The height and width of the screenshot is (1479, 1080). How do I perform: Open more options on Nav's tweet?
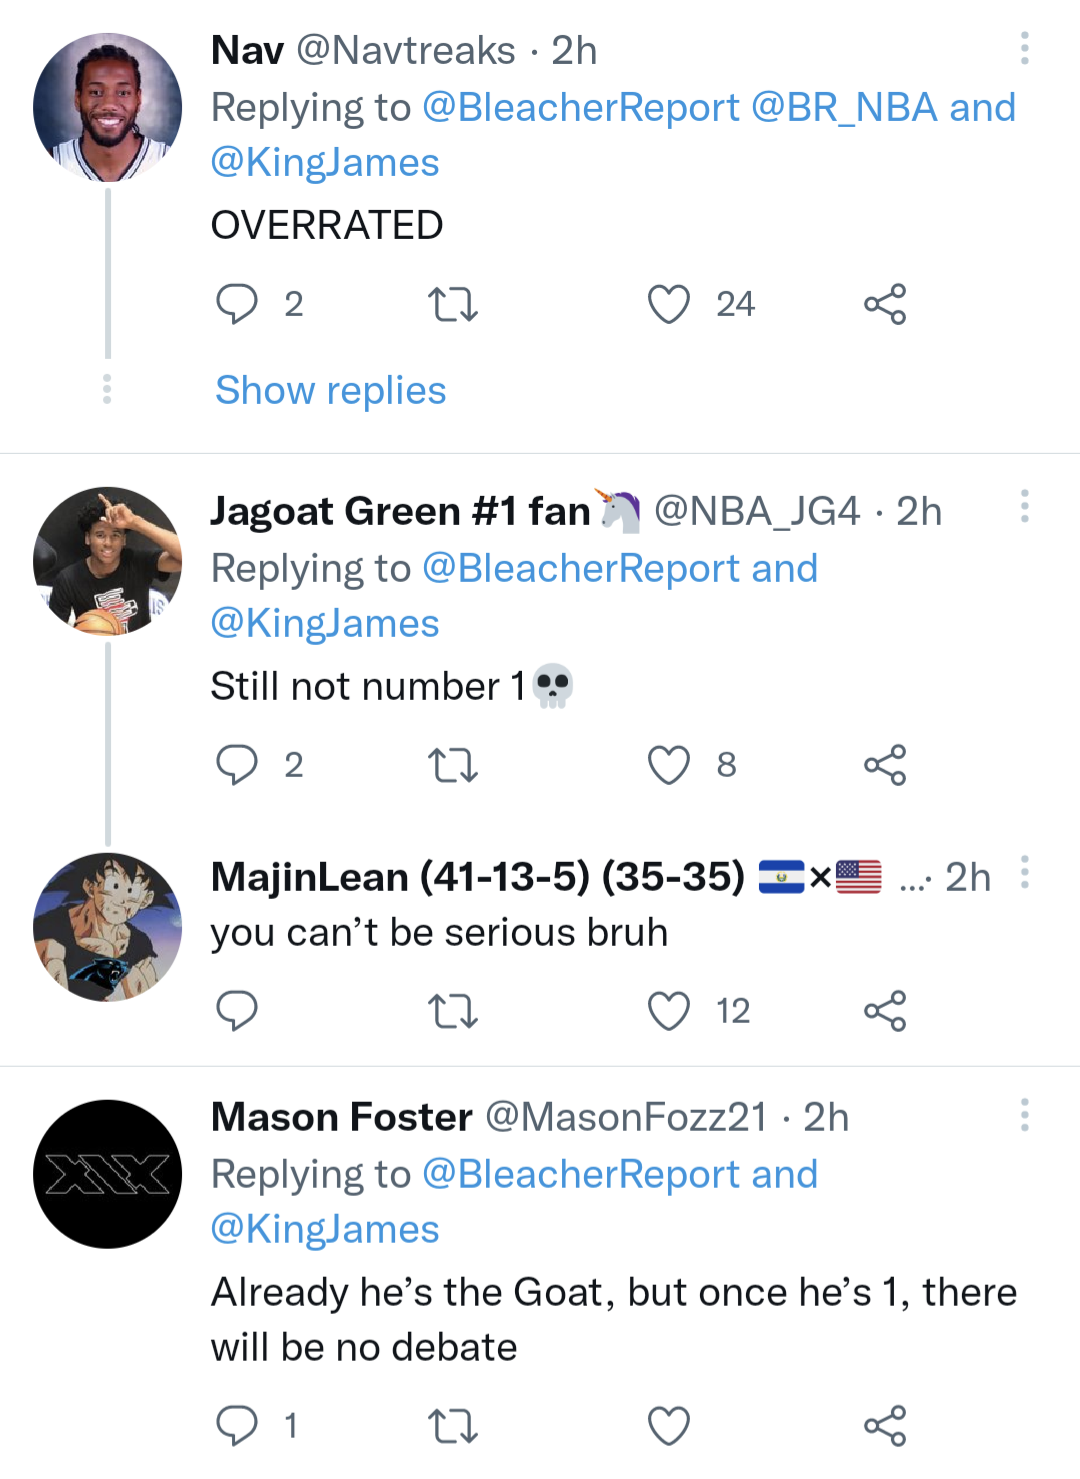1023,50
